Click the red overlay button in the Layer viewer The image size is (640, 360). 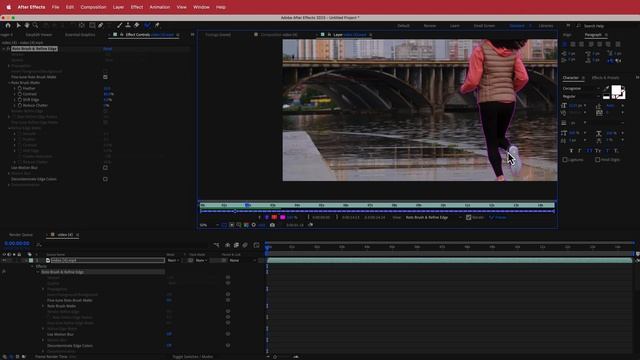tap(274, 218)
